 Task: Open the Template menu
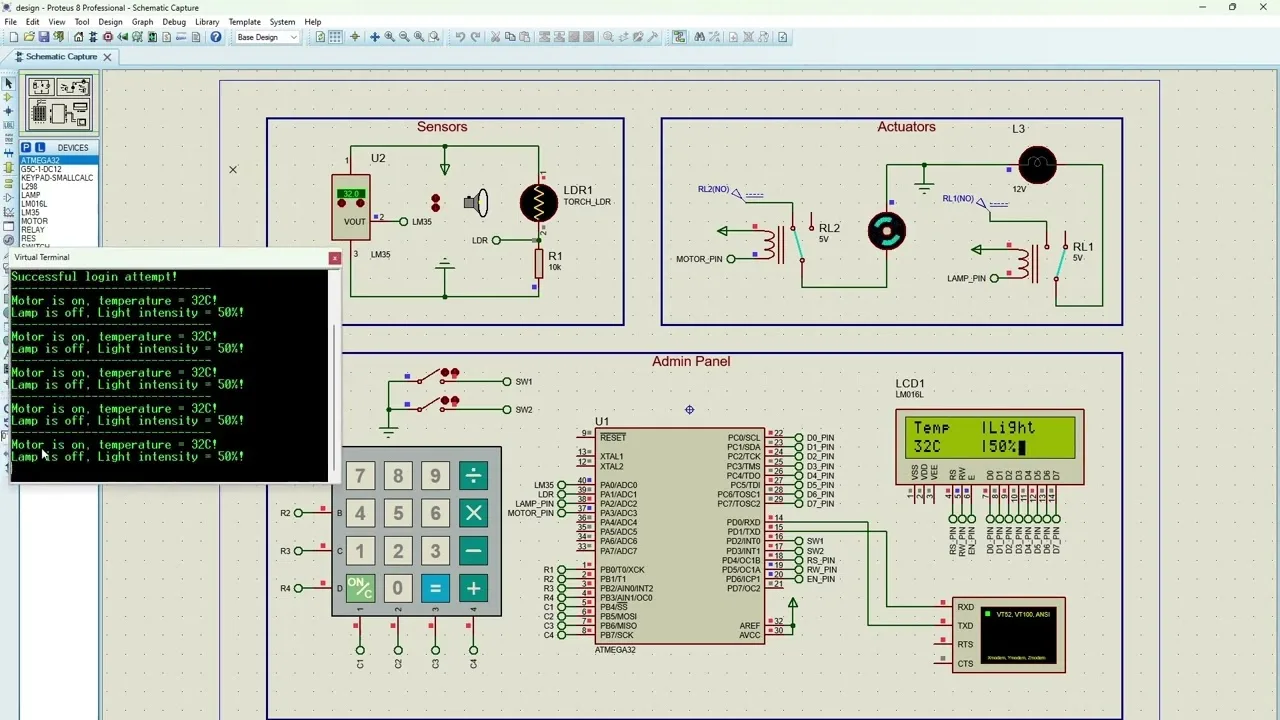pos(244,21)
